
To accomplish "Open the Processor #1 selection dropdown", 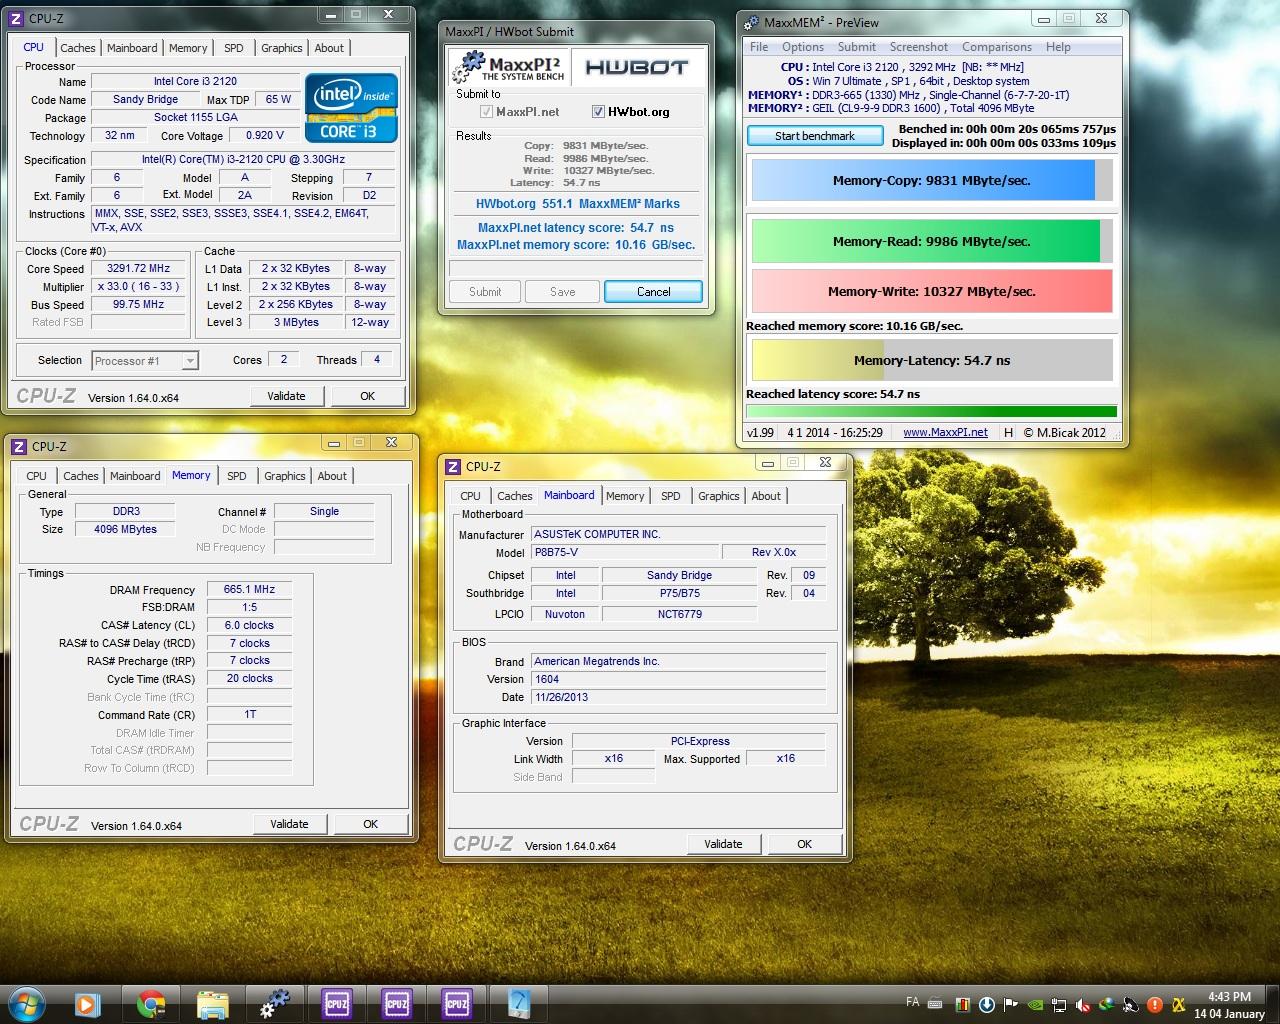I will click(145, 361).
